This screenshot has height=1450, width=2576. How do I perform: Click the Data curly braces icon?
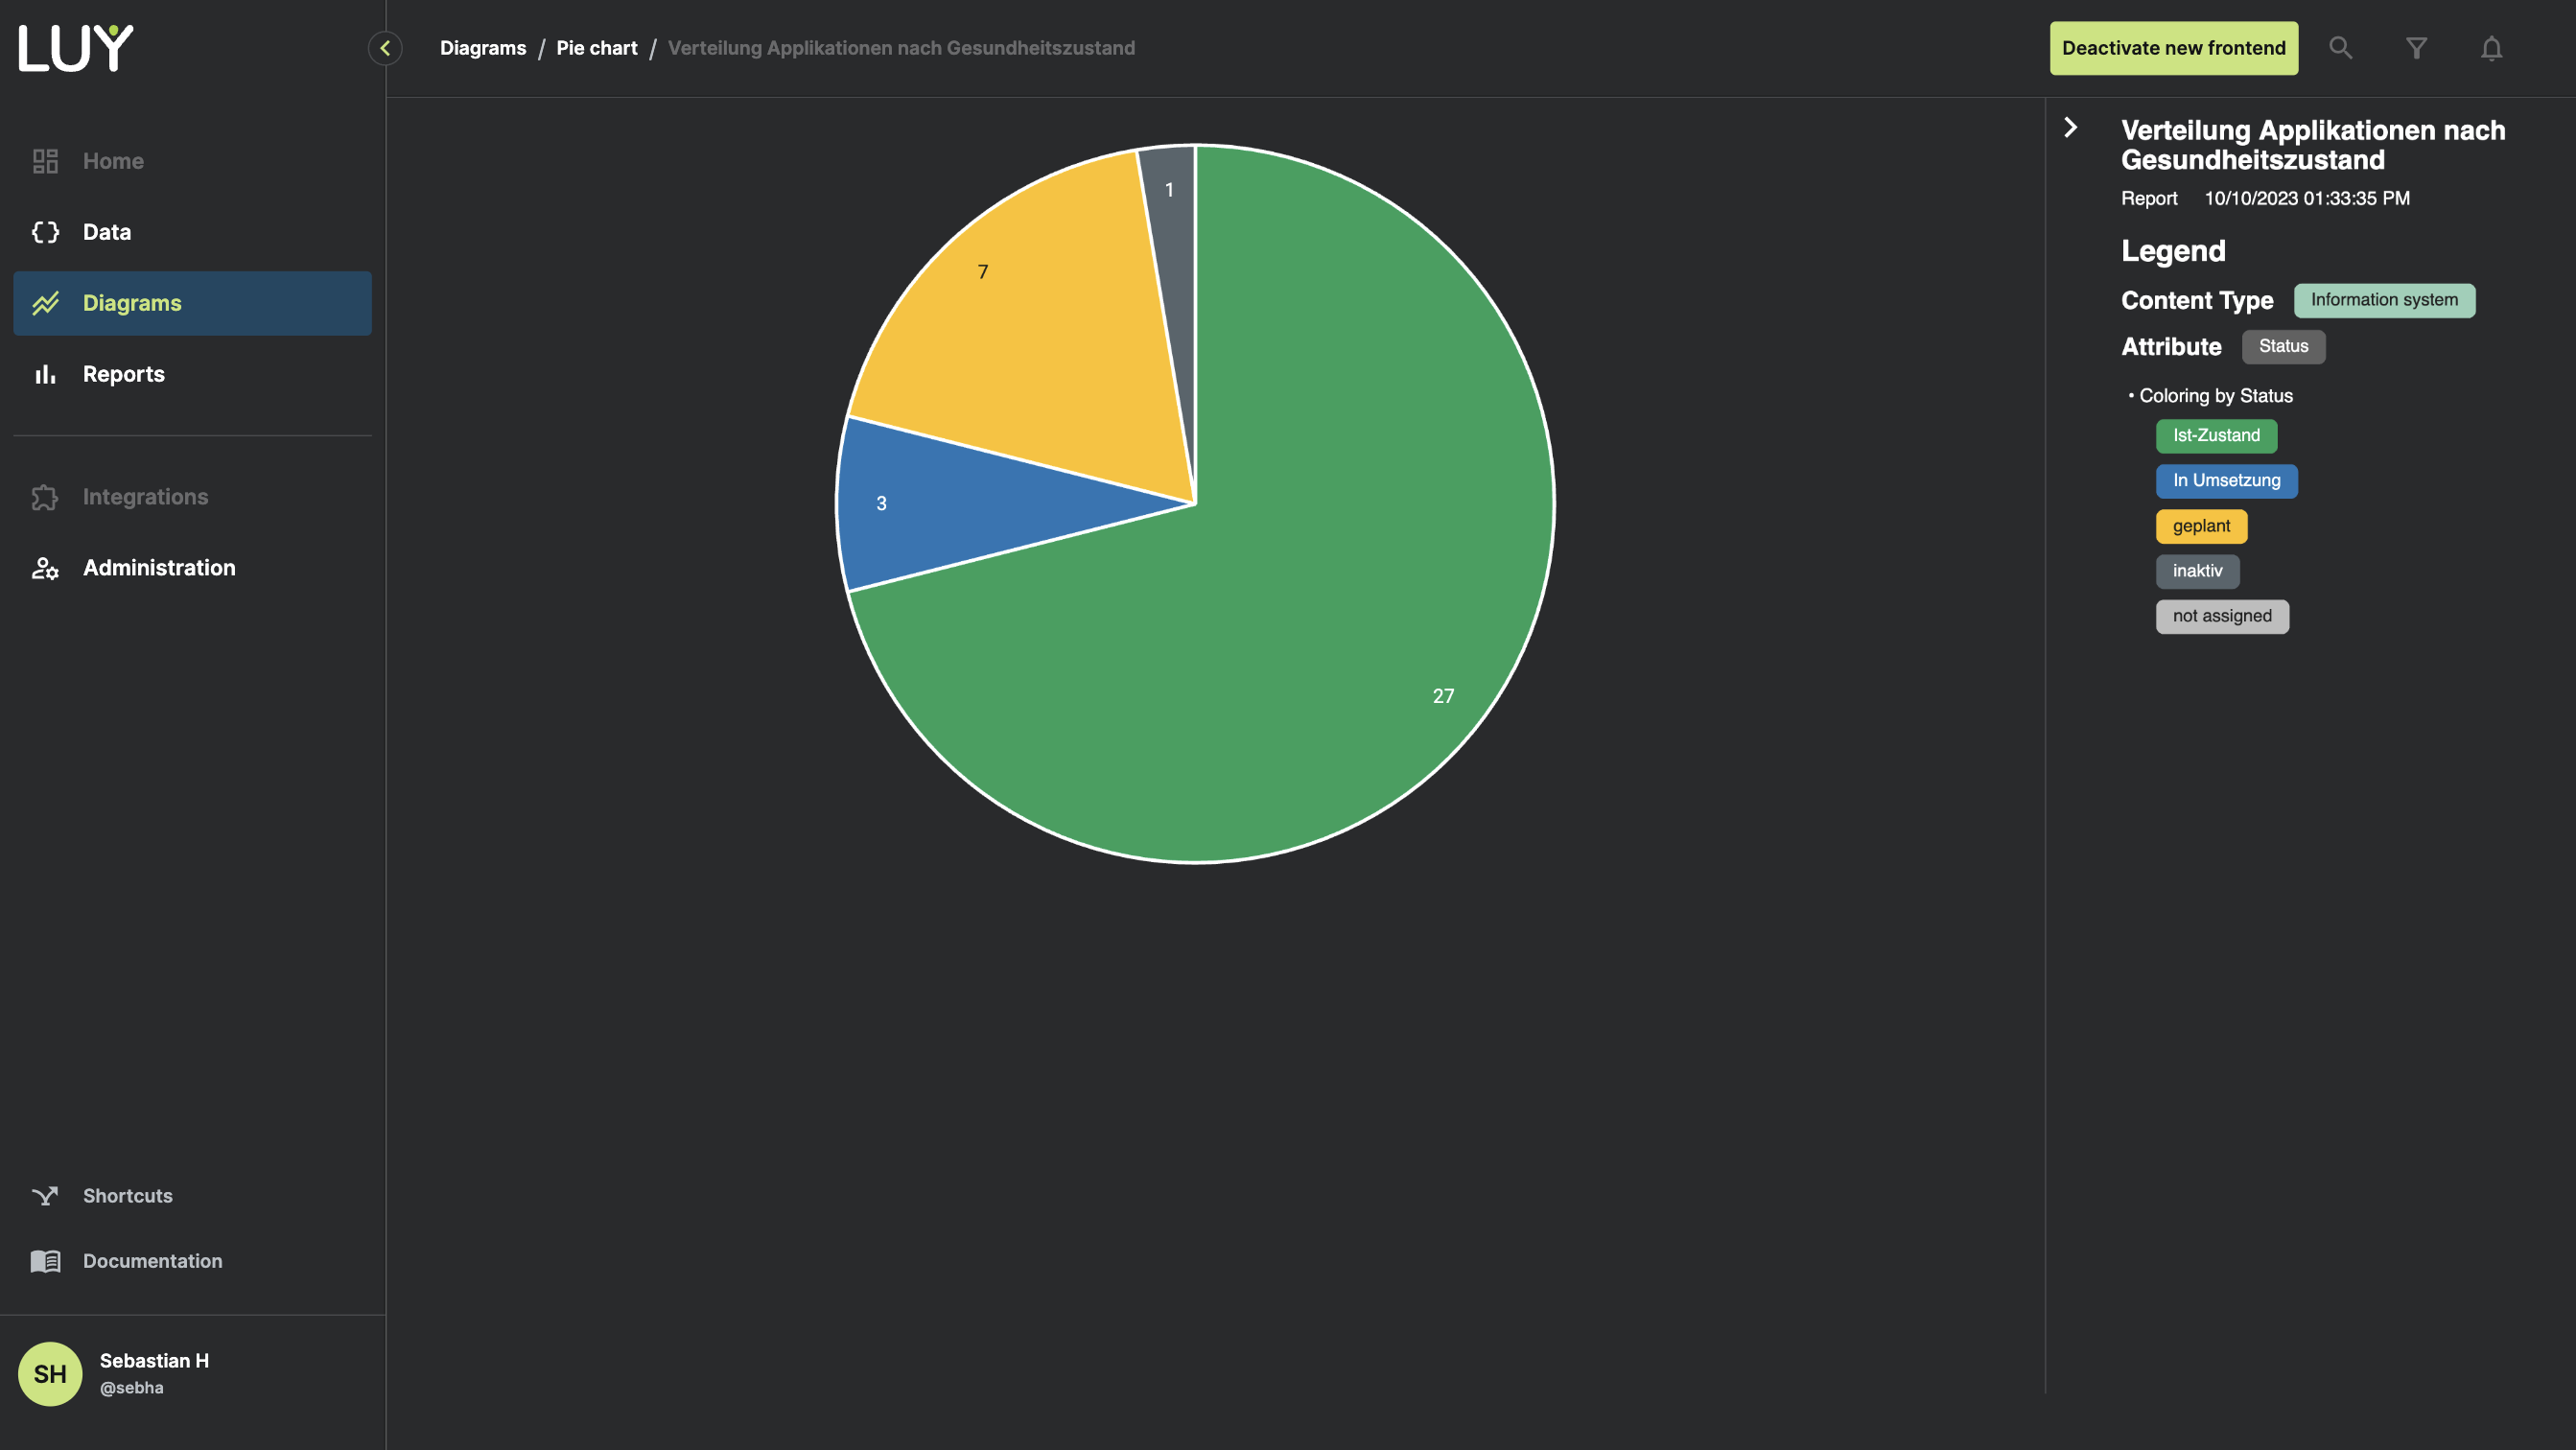tap(45, 232)
